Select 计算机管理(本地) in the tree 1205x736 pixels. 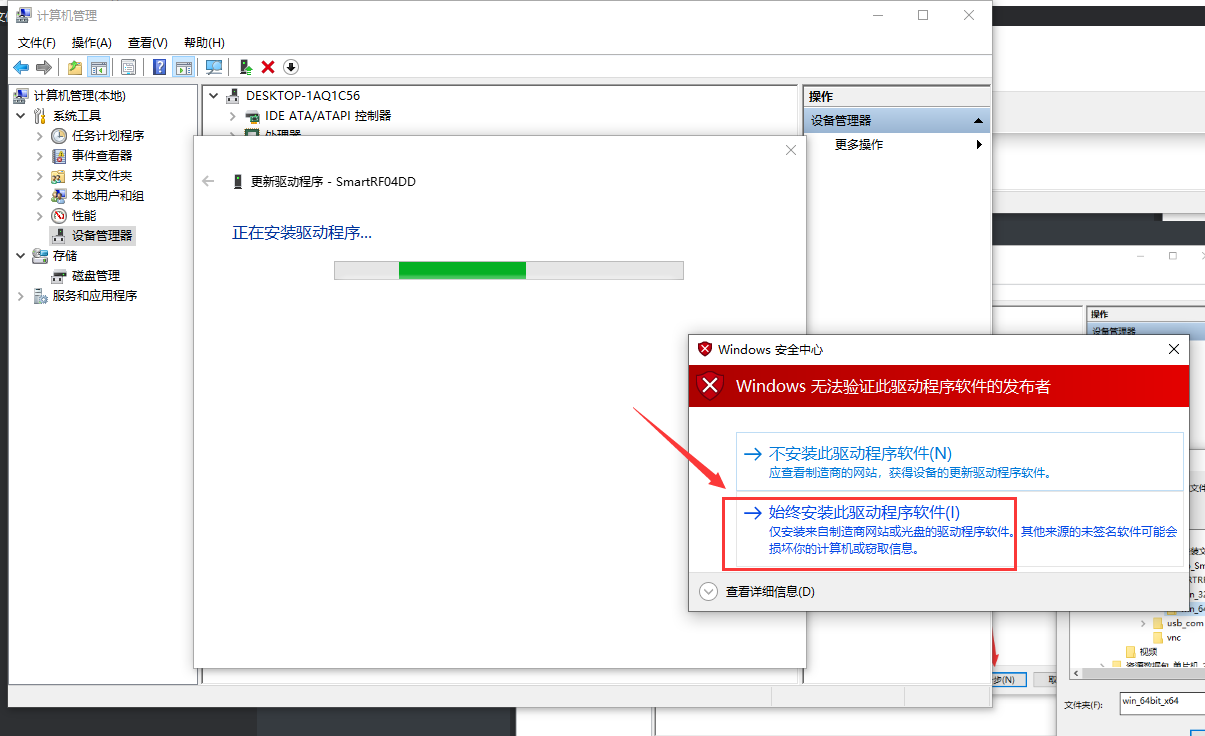pyautogui.click(x=79, y=96)
